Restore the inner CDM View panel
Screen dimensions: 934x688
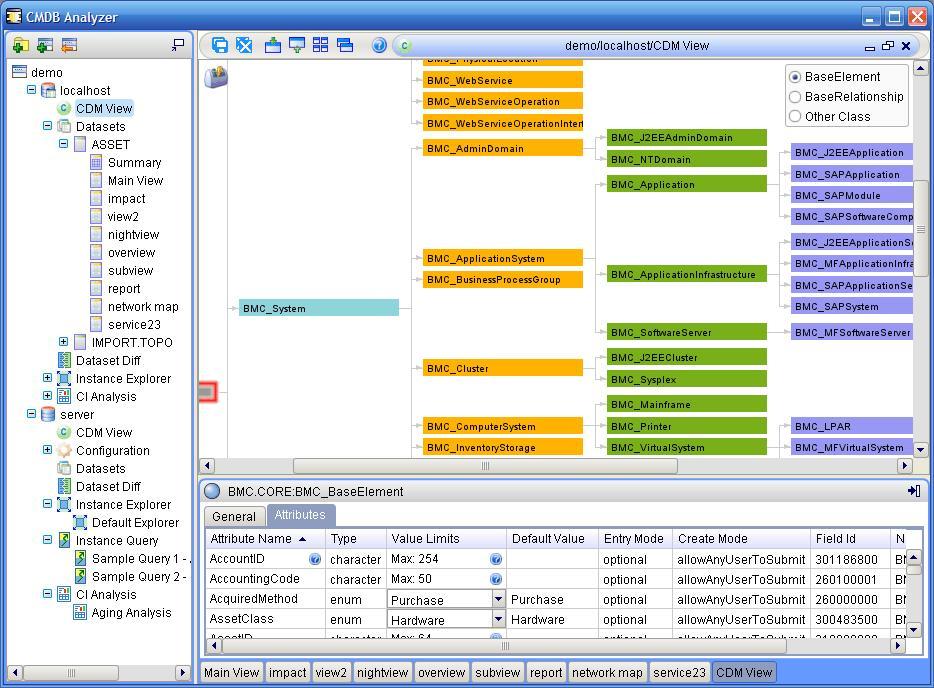(888, 46)
